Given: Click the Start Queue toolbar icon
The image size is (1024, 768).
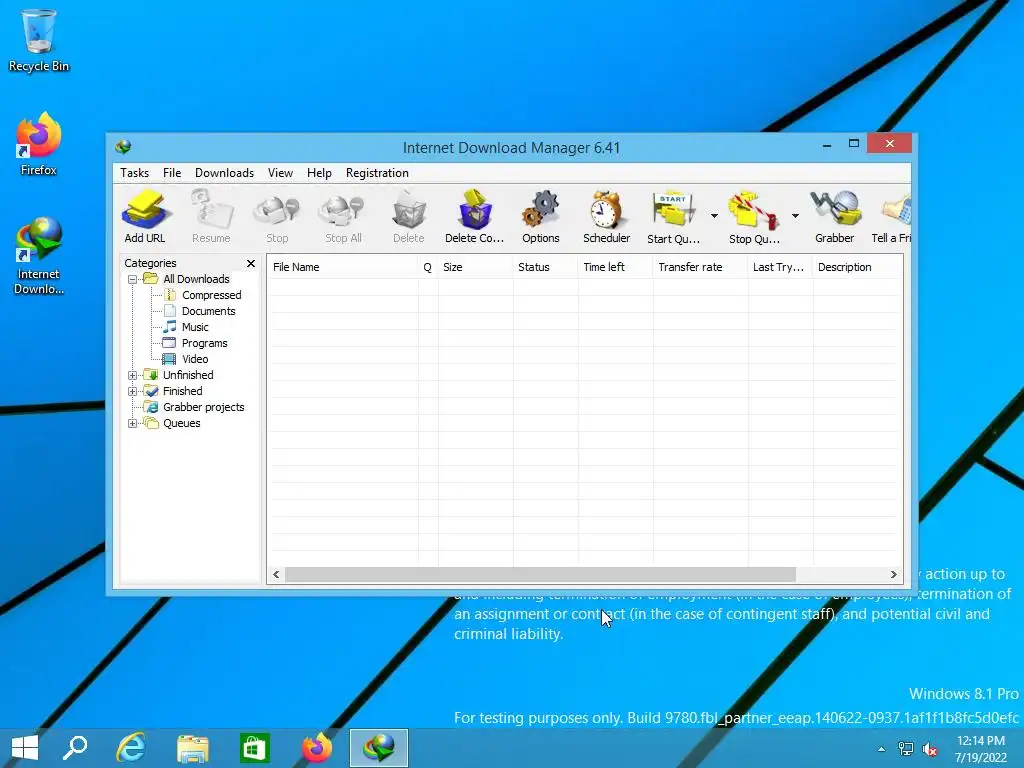Looking at the screenshot, I should click(673, 217).
